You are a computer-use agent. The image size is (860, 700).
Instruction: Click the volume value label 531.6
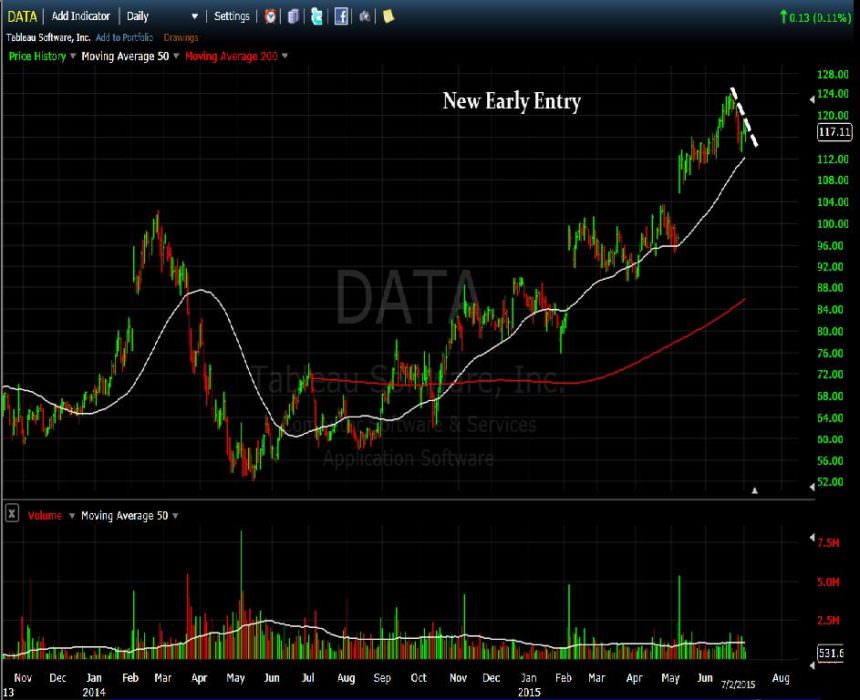click(830, 653)
